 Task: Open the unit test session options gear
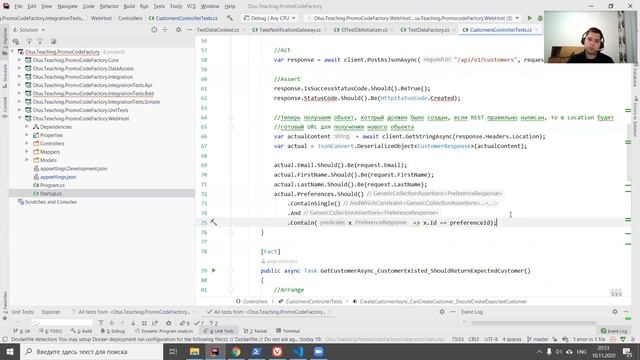(168, 323)
